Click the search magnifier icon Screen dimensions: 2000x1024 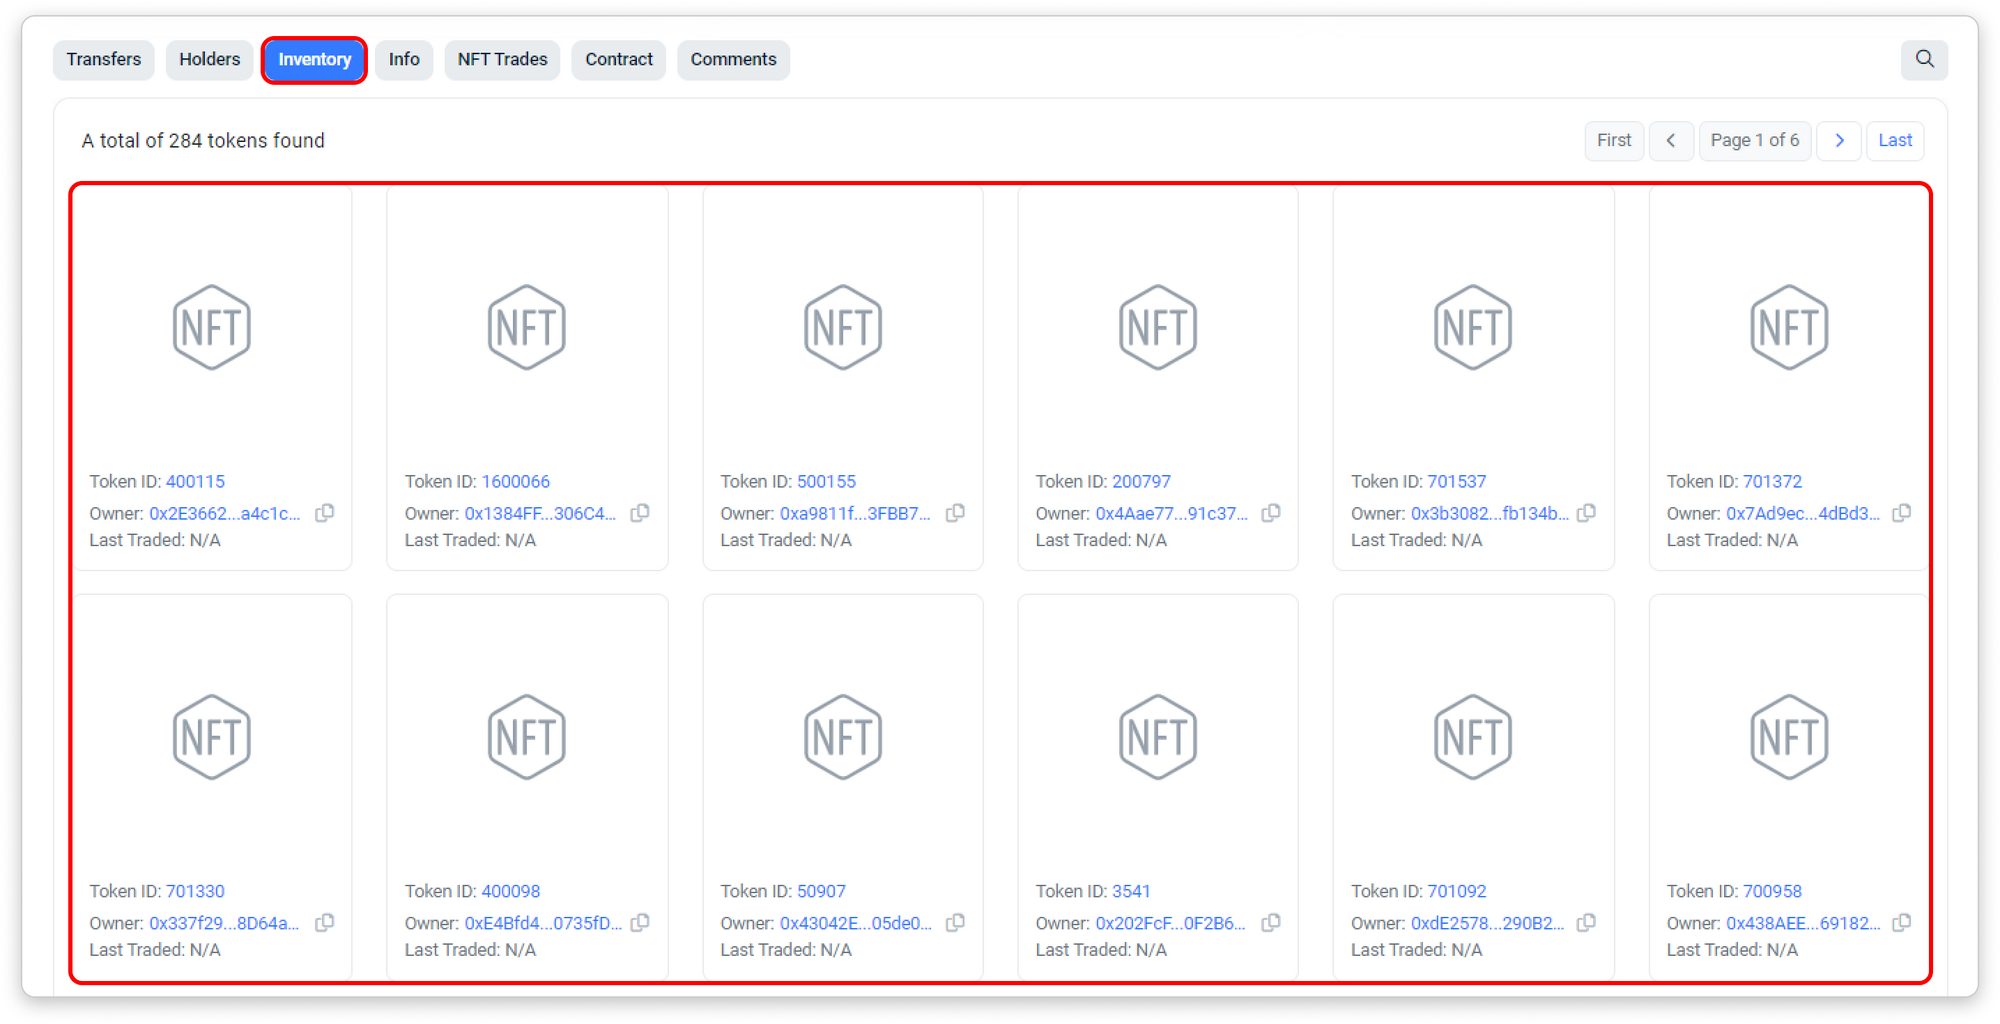pos(1924,59)
